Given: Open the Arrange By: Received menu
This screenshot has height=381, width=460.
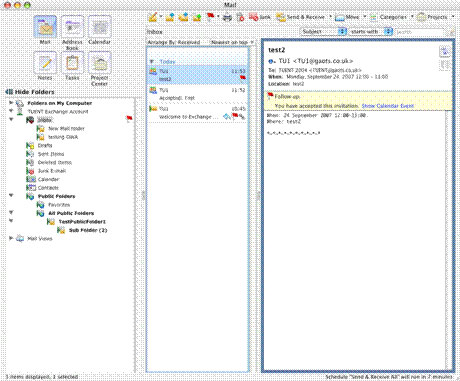Looking at the screenshot, I should click(174, 42).
